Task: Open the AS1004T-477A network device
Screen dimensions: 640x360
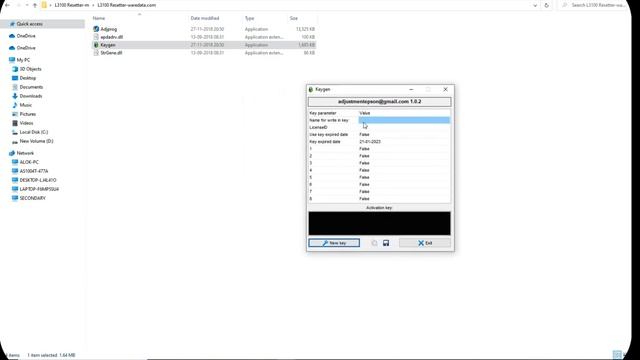Action: [x=34, y=171]
